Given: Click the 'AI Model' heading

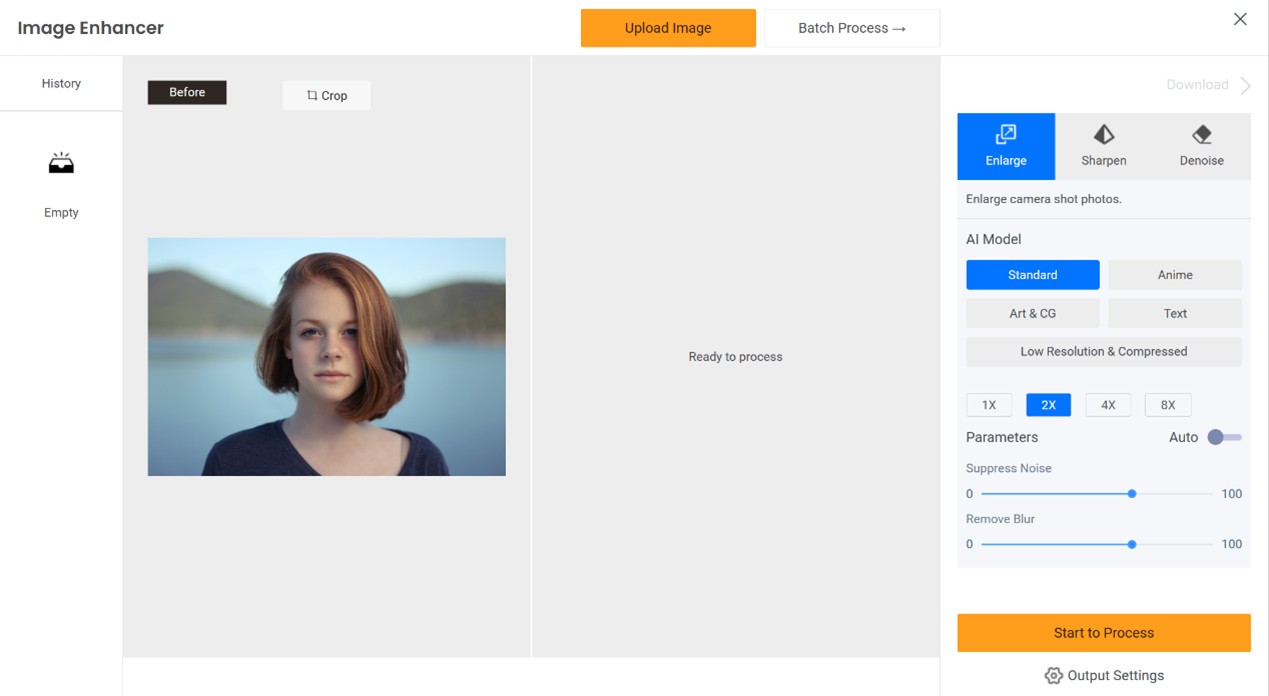Looking at the screenshot, I should tap(994, 240).
